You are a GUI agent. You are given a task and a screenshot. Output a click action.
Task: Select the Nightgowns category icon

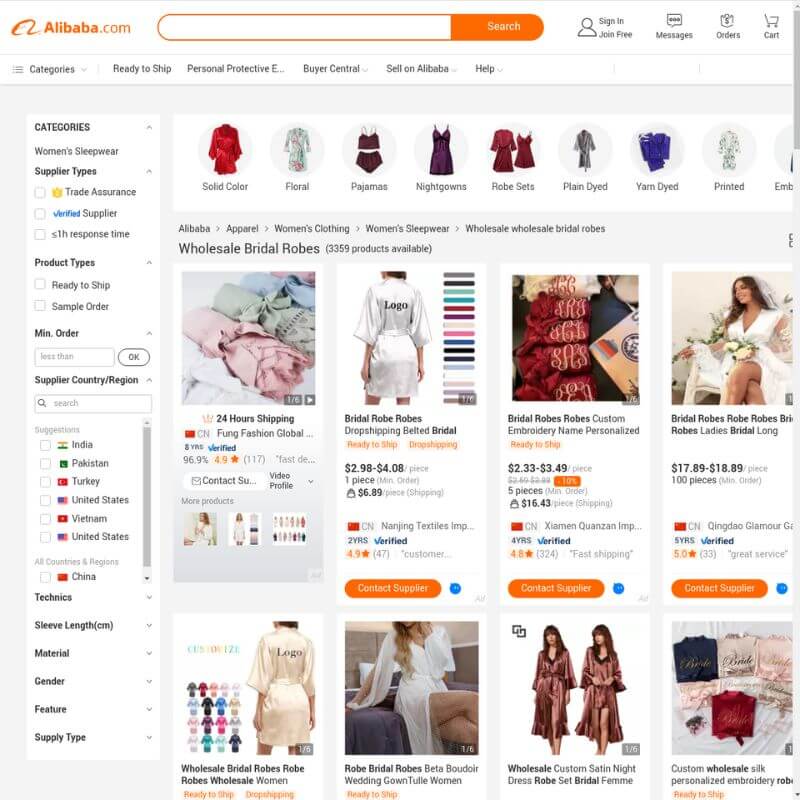click(441, 149)
